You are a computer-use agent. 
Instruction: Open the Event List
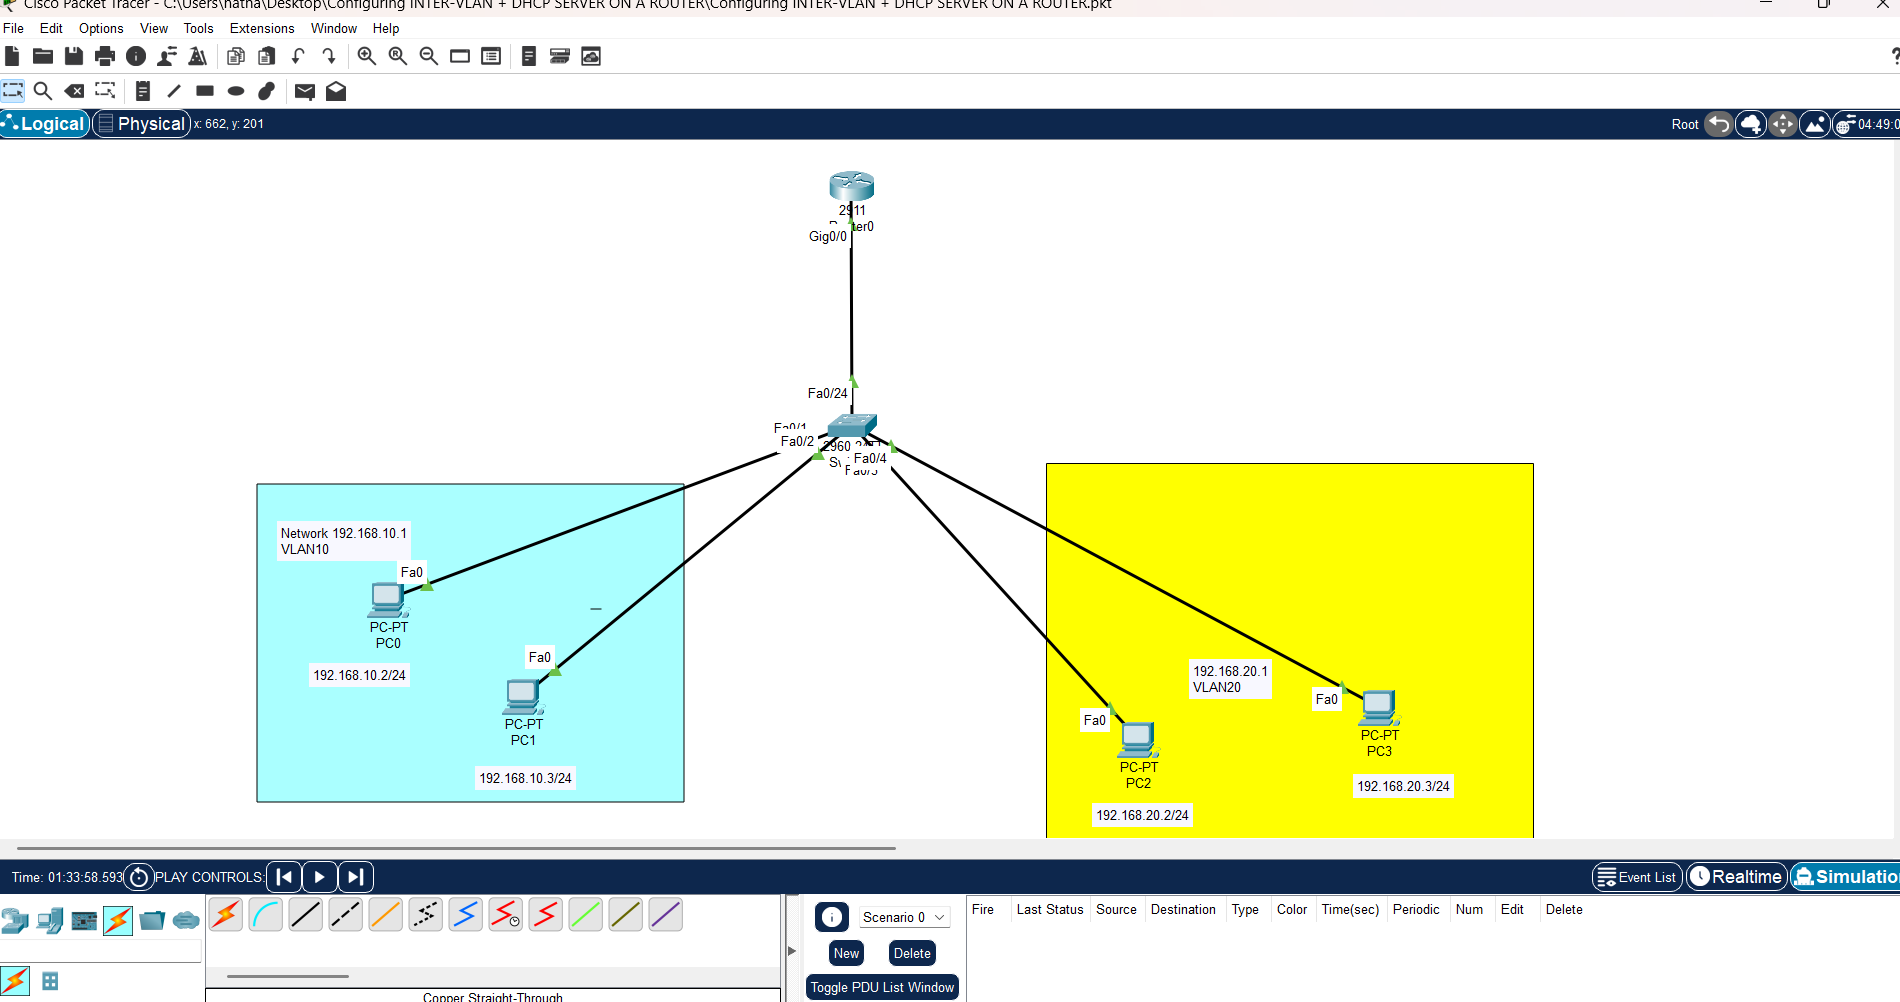pos(1636,877)
